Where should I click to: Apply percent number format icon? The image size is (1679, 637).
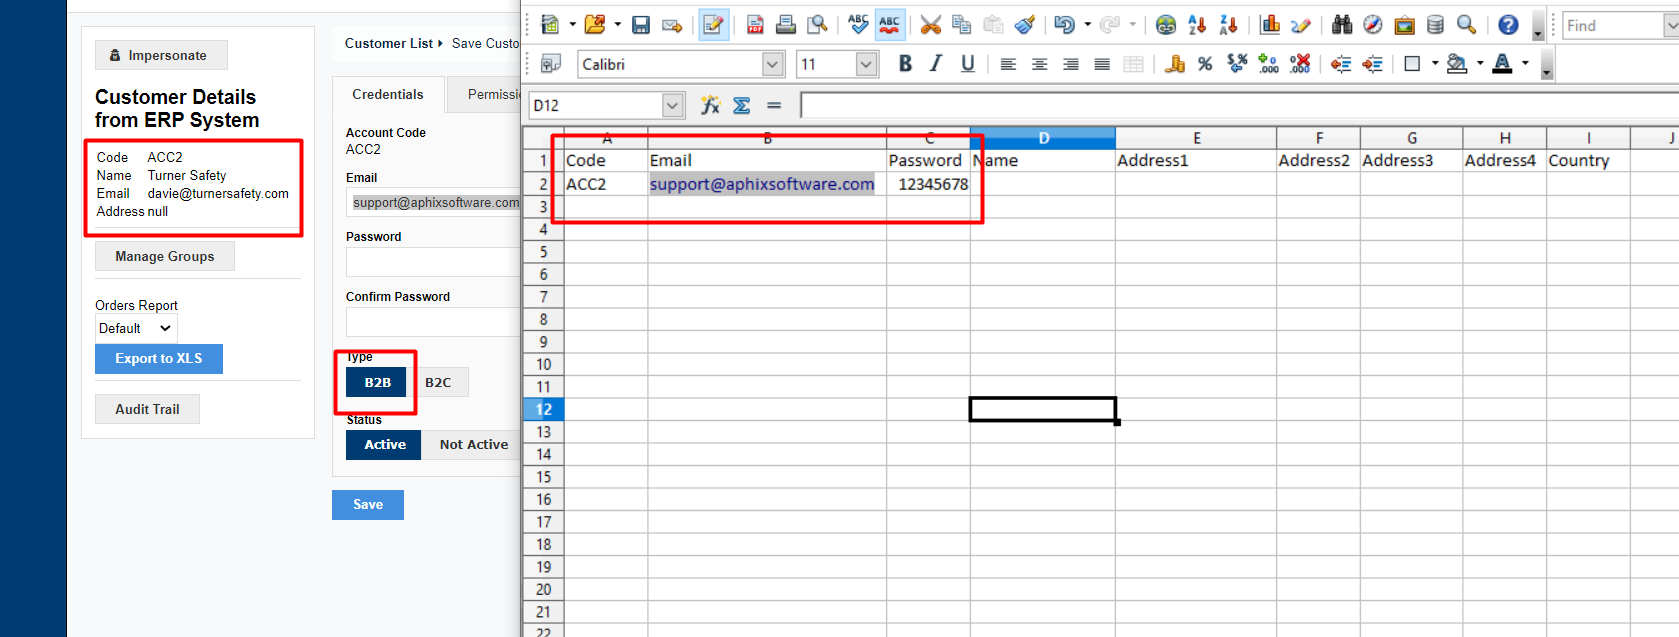(1205, 64)
